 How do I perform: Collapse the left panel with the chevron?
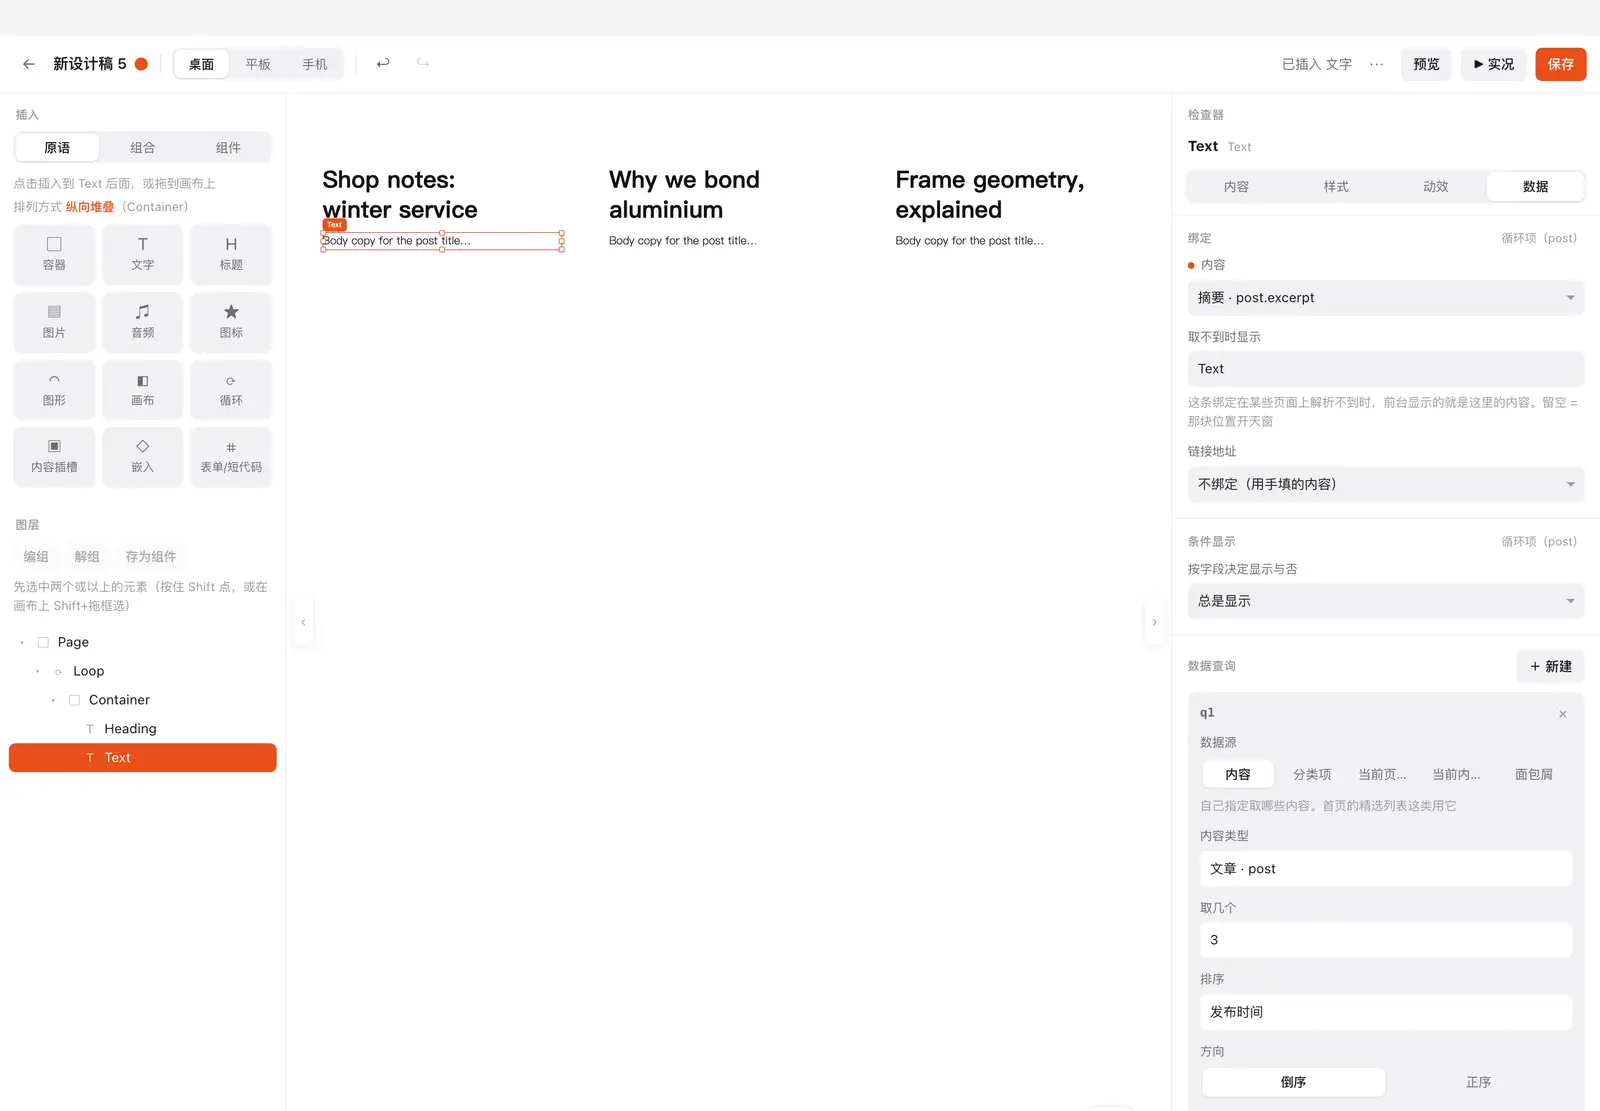[x=303, y=622]
